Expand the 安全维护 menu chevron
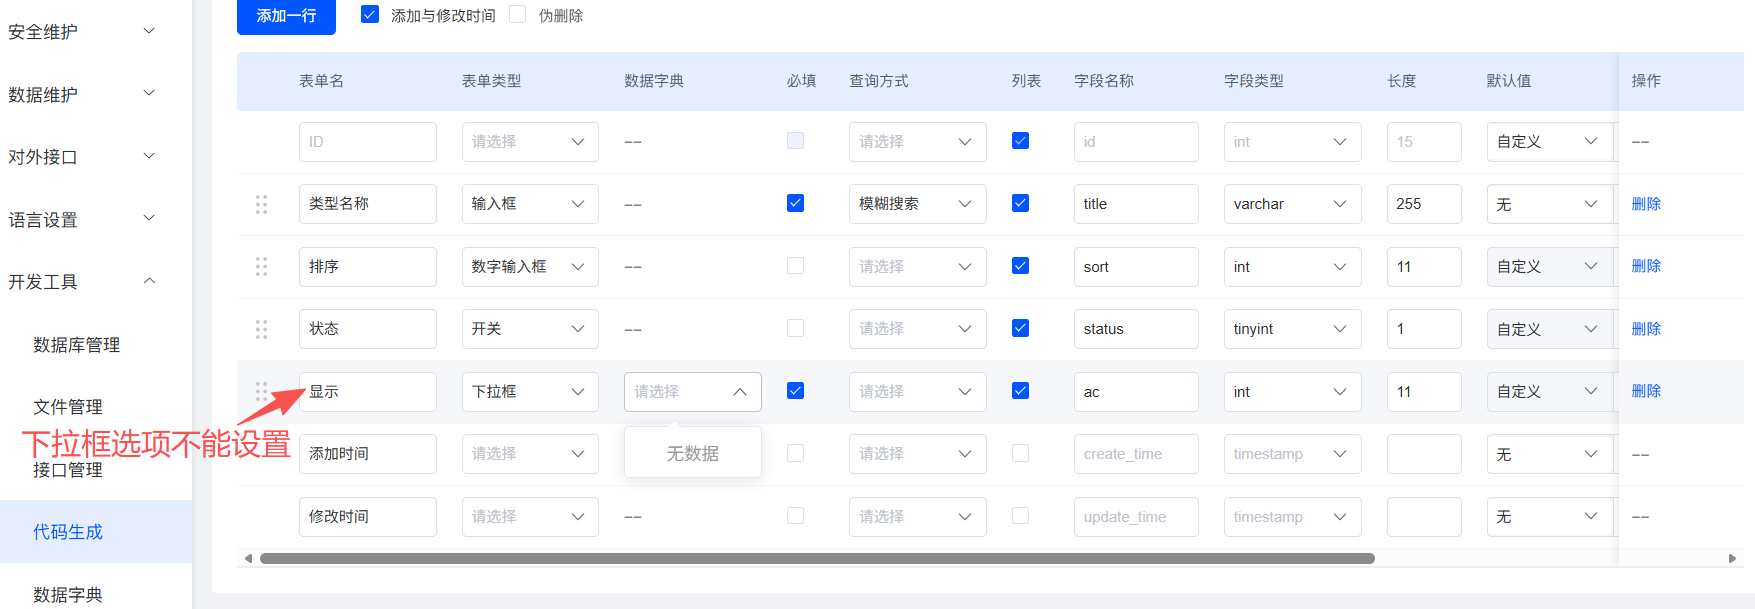The image size is (1755, 609). (x=149, y=31)
